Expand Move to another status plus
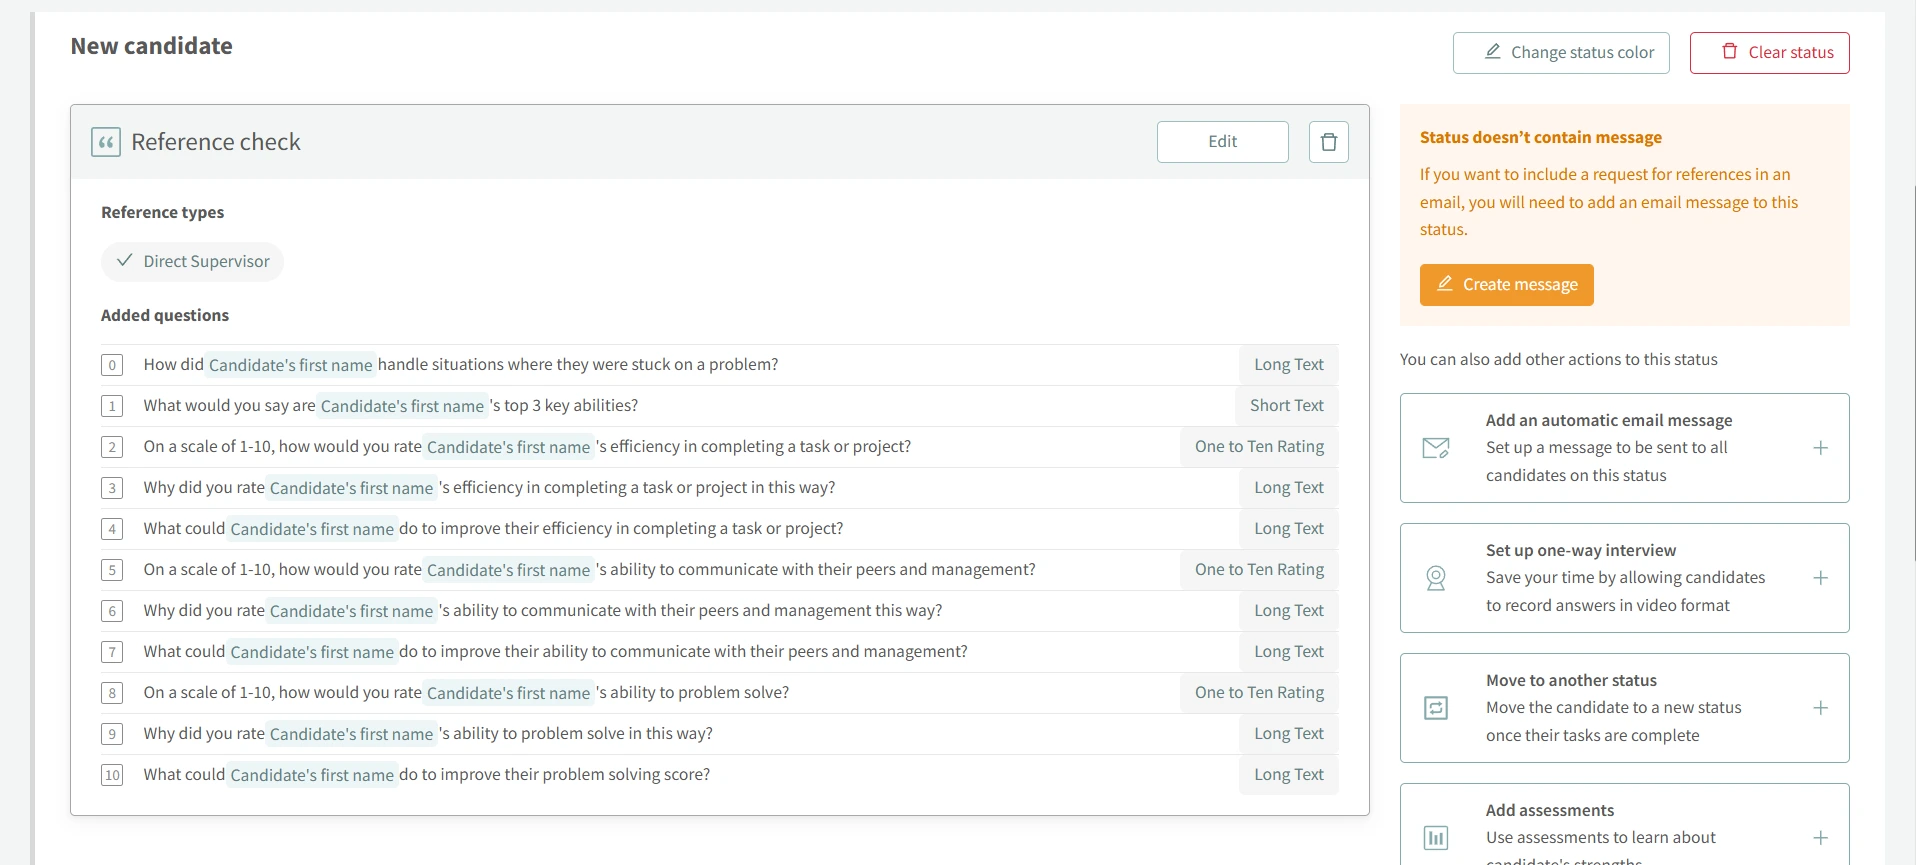Image resolution: width=1916 pixels, height=865 pixels. click(1820, 708)
